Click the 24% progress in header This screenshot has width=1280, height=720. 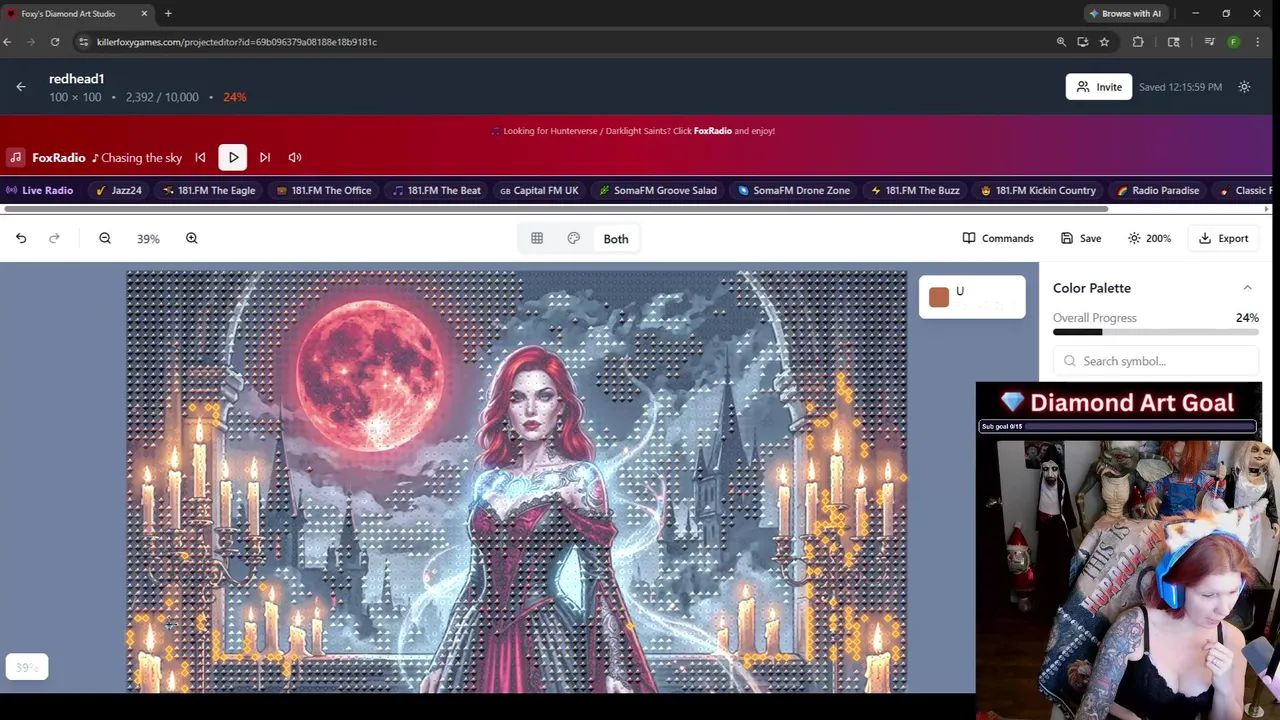click(x=235, y=97)
